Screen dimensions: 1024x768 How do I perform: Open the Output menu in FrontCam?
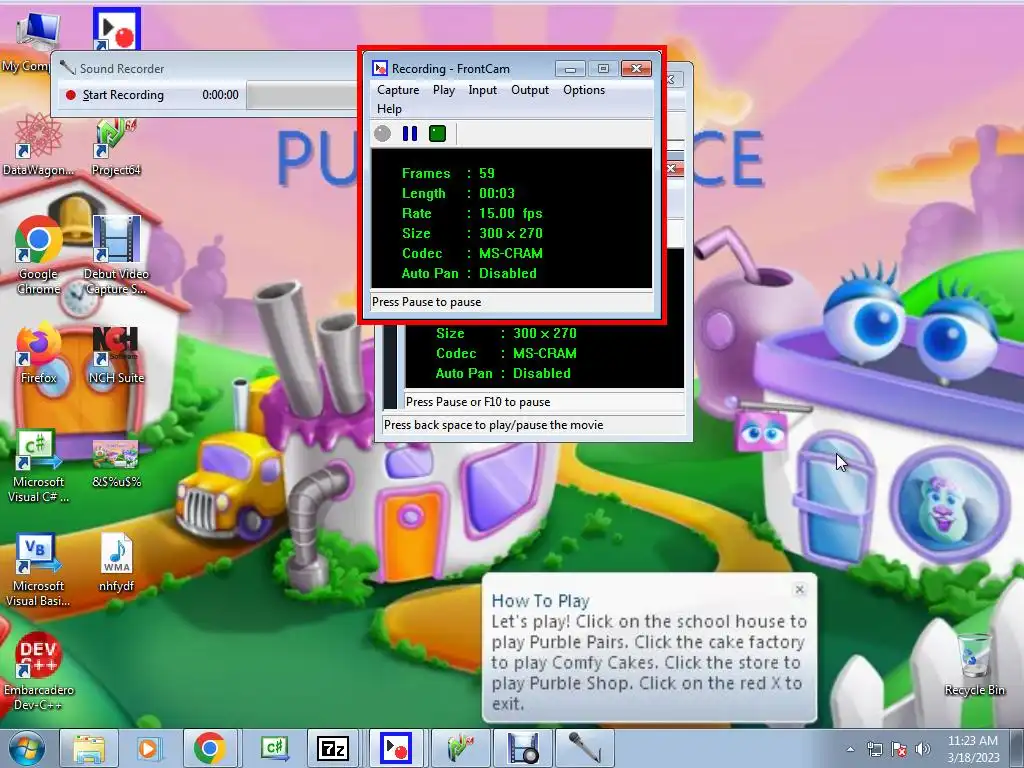click(x=530, y=90)
